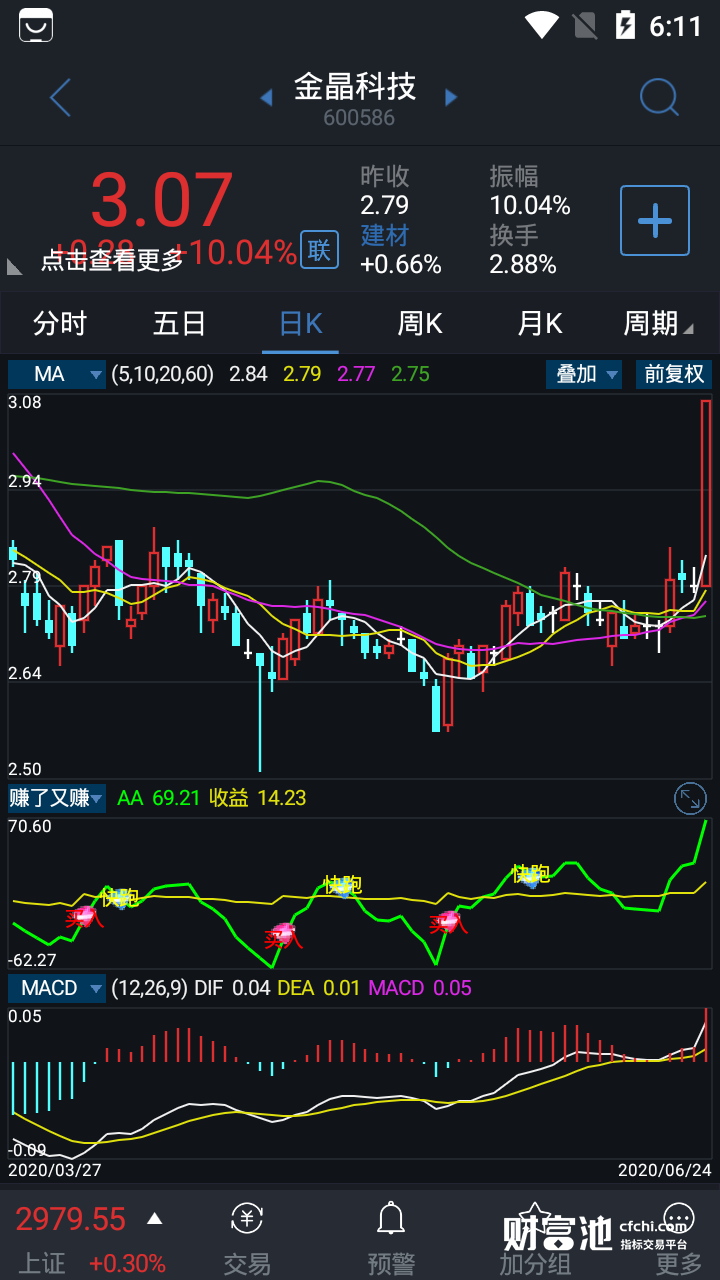Image resolution: width=720 pixels, height=1280 pixels.
Task: Open the 预警 alert bell icon
Action: [390, 1236]
